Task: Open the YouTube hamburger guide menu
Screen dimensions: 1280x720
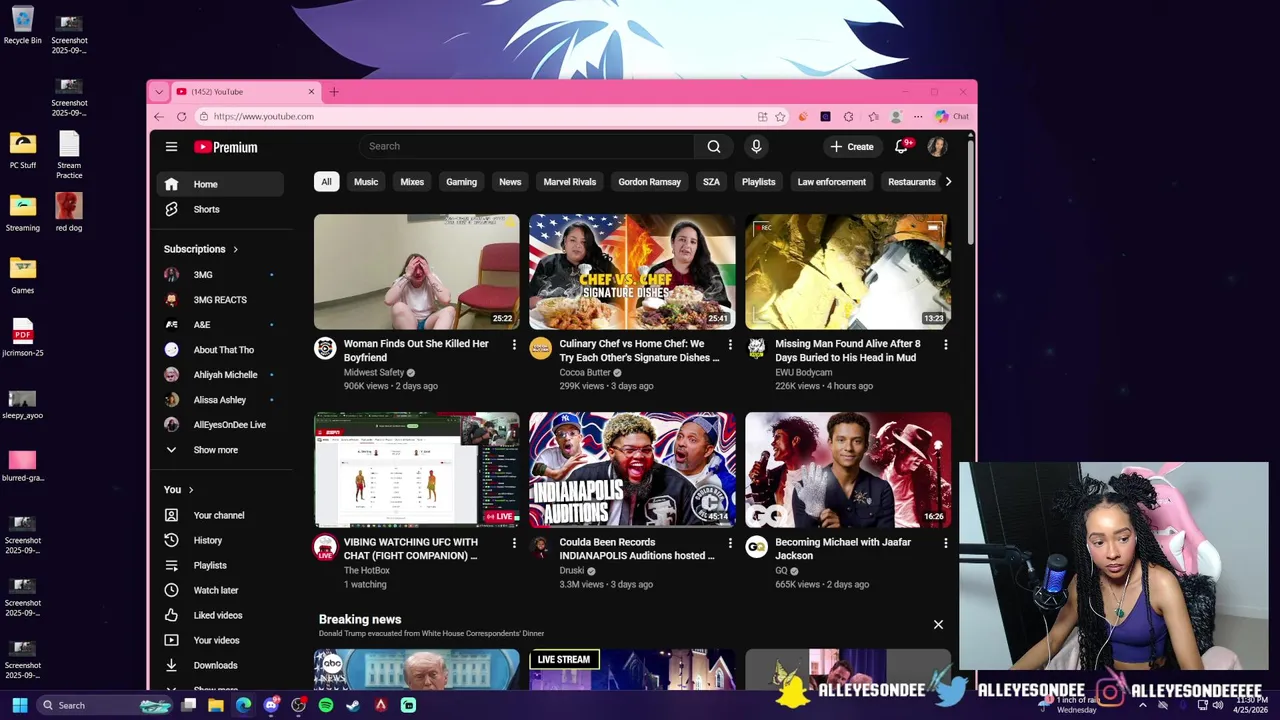Action: coord(171,147)
